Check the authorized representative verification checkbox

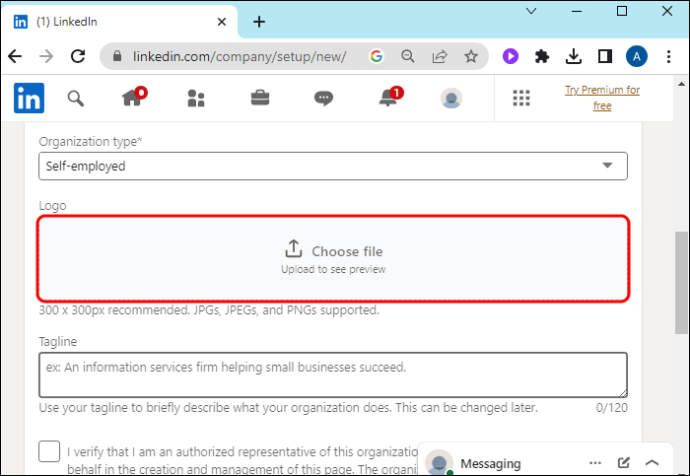point(49,451)
